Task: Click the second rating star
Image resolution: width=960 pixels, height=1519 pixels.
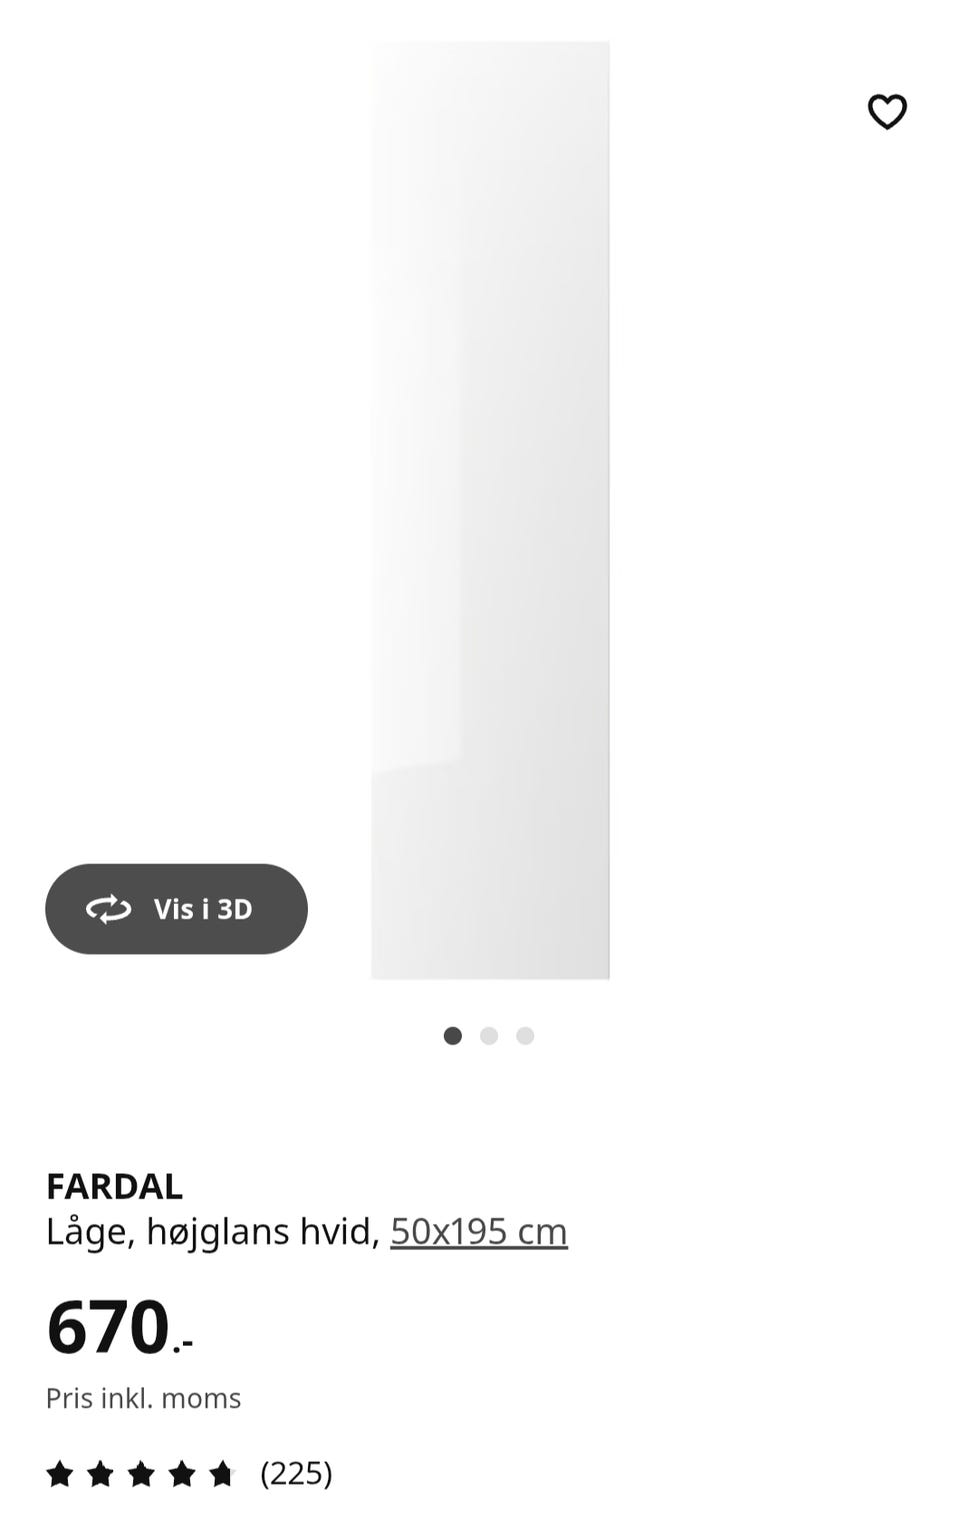Action: coord(100,1473)
